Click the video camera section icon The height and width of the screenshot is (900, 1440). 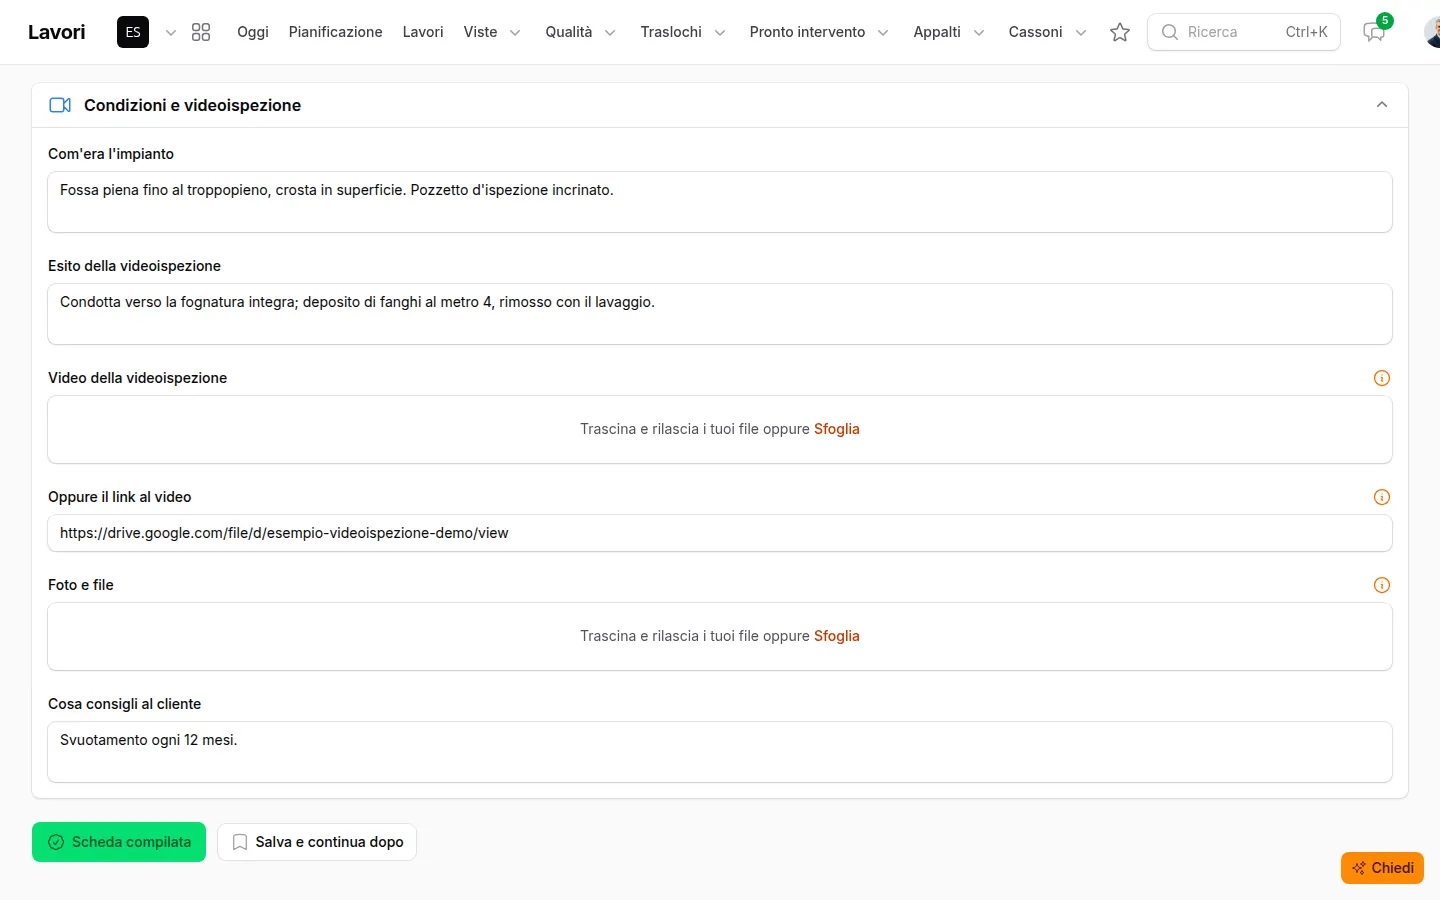(60, 105)
